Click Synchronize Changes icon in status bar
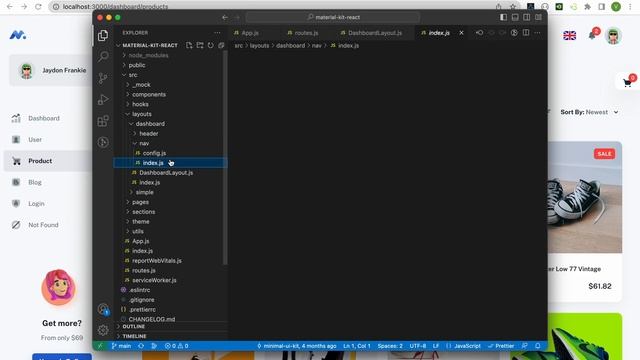This screenshot has width=640, height=360. coord(141,346)
